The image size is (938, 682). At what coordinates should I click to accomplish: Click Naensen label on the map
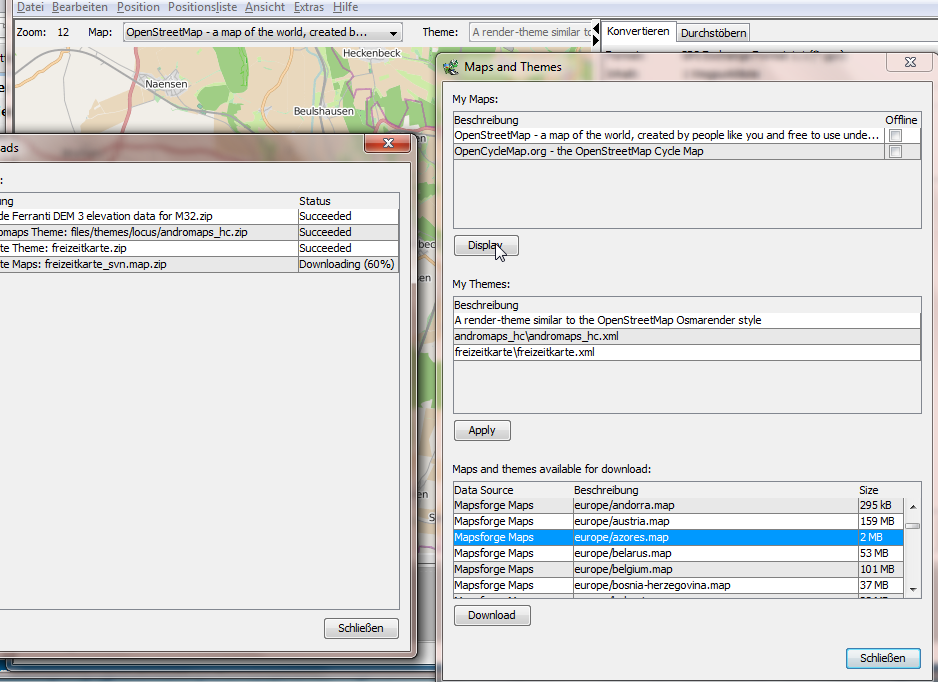click(166, 84)
